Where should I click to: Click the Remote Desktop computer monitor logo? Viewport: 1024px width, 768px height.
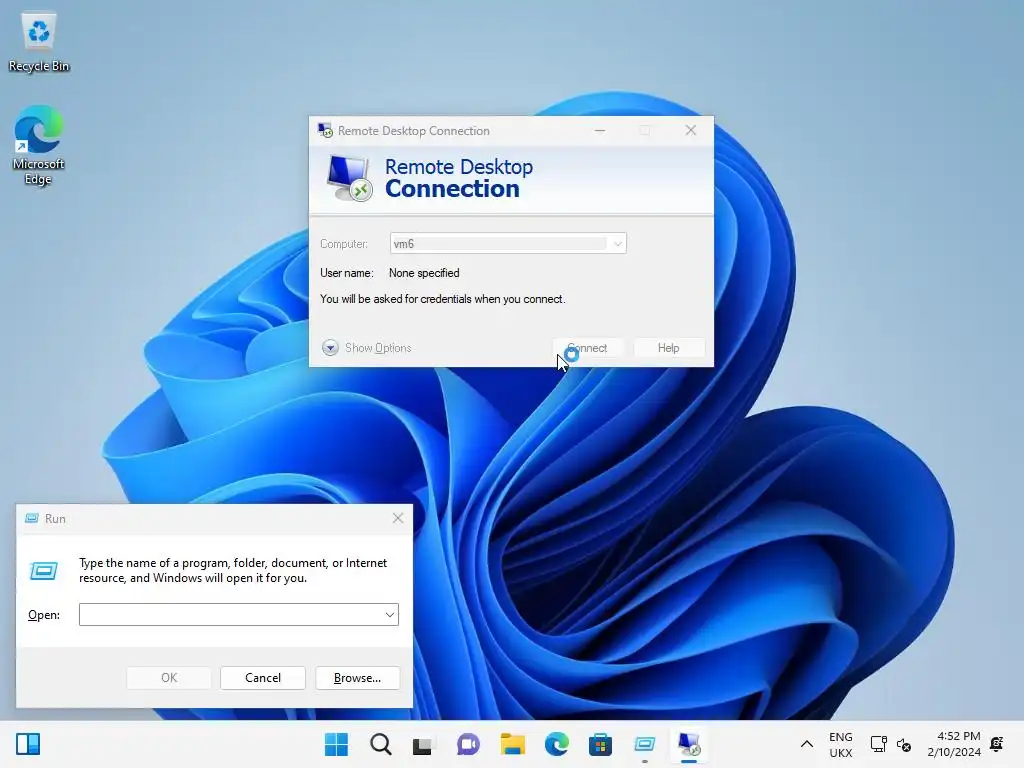[x=349, y=178]
